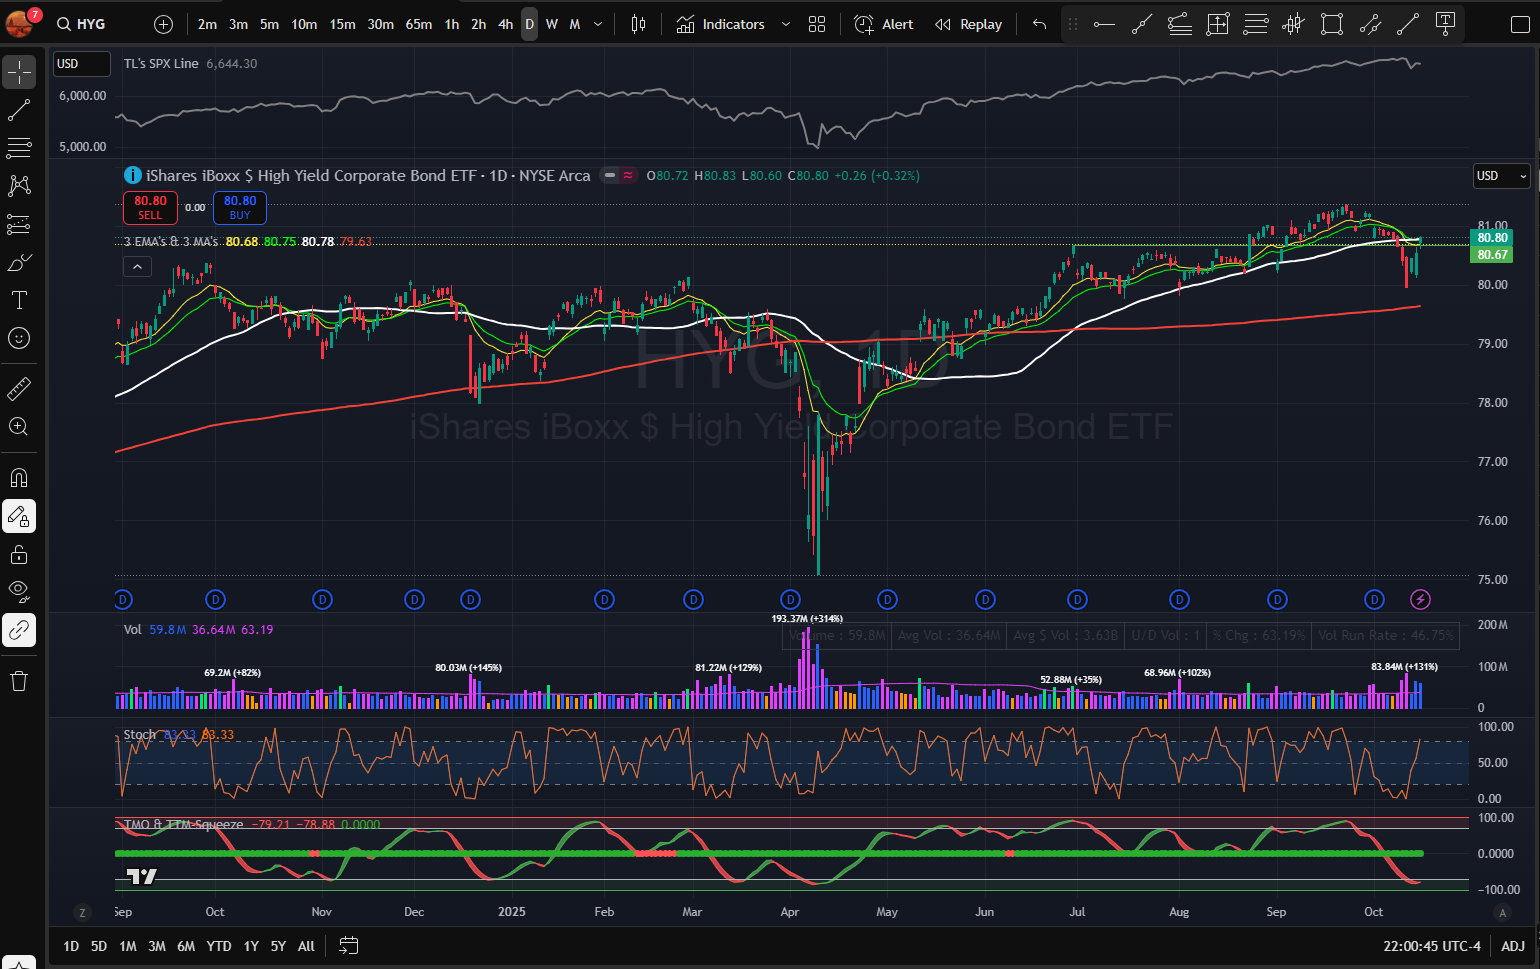The height and width of the screenshot is (969, 1540).
Task: Open the Fibonacci and Gann tools
Action: tap(19, 148)
